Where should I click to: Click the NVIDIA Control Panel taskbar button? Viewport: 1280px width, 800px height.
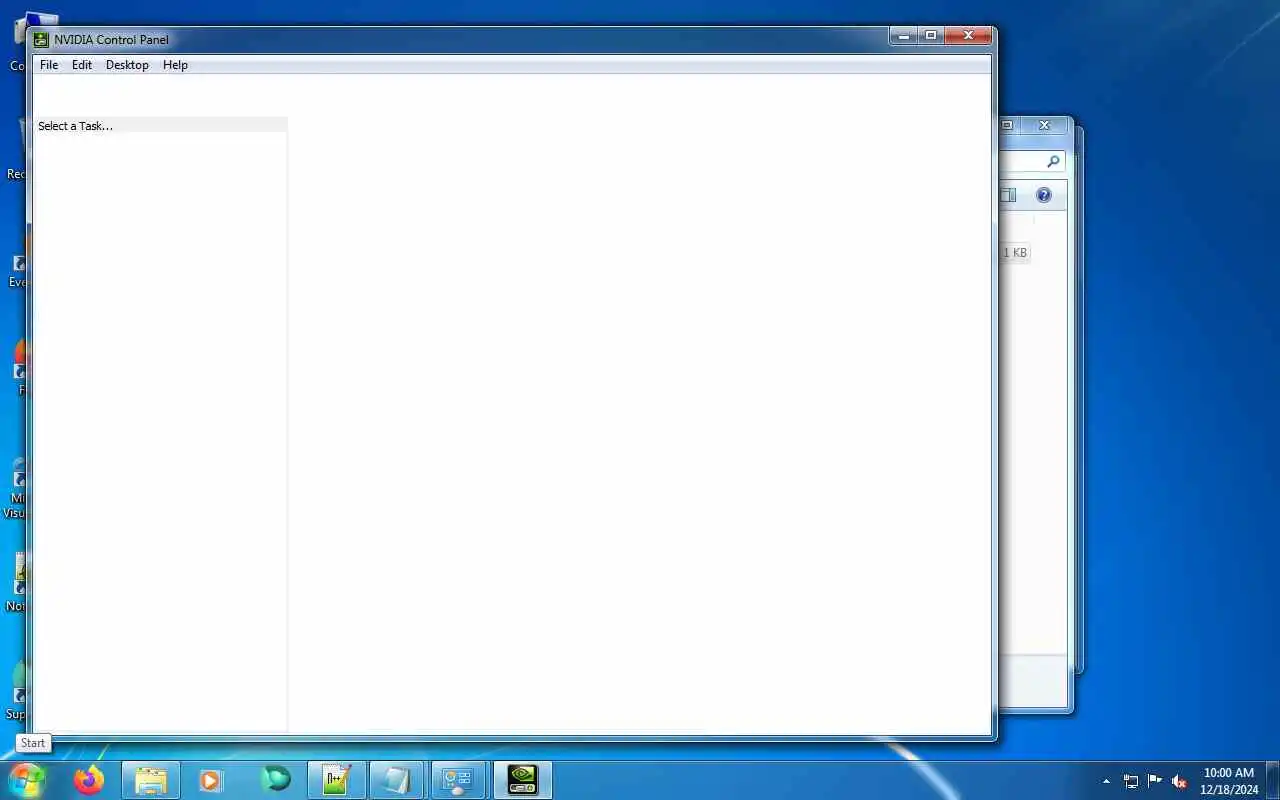coord(523,780)
